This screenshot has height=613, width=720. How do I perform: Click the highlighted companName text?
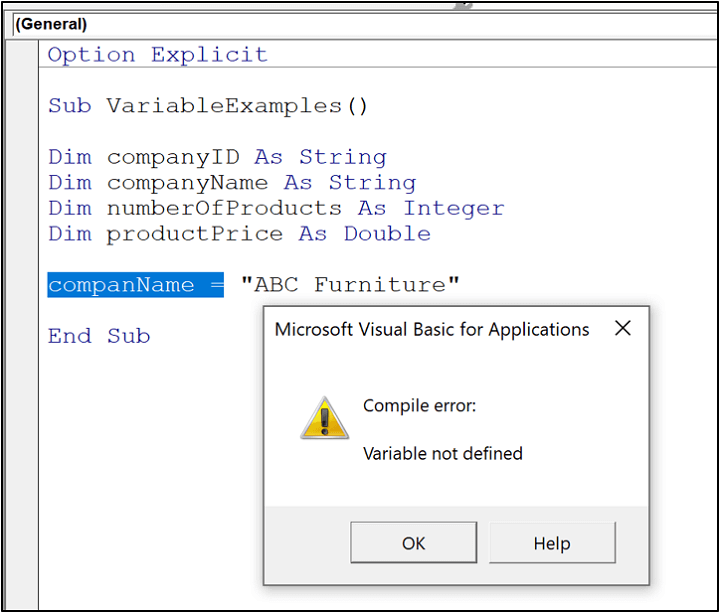pos(121,285)
